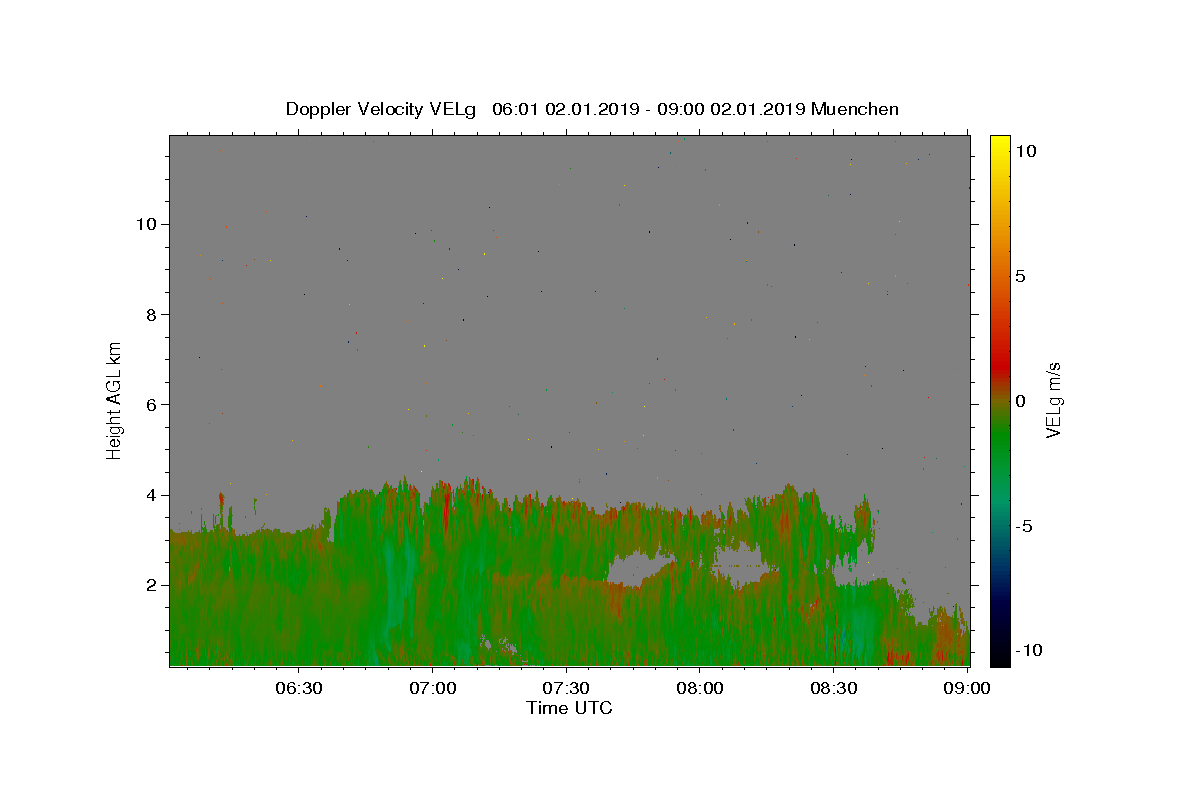Click the height tick label 10

pos(147,224)
